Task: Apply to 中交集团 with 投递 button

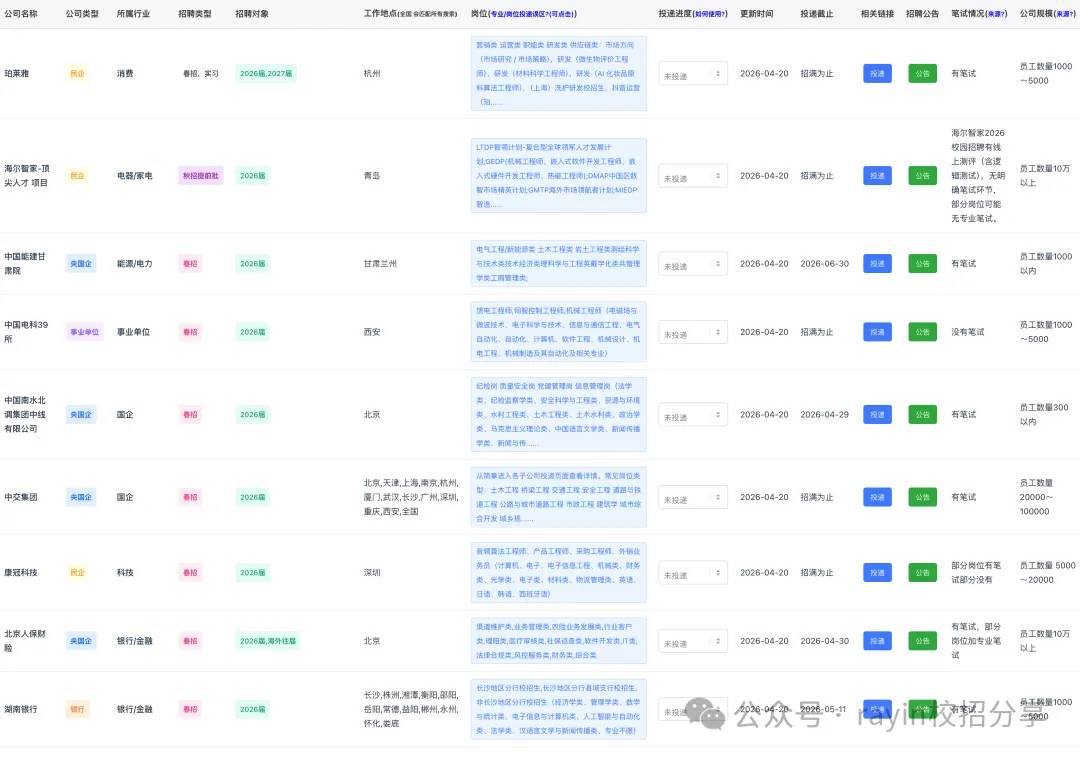Action: (877, 497)
